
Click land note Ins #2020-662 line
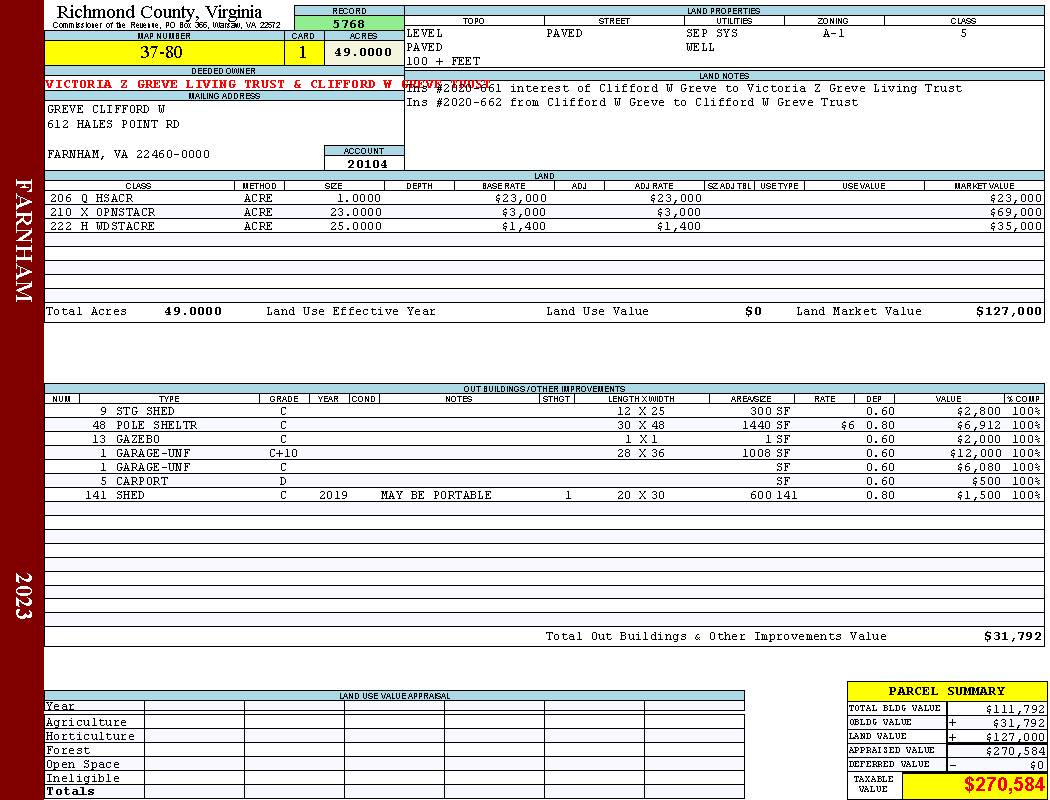[632, 102]
